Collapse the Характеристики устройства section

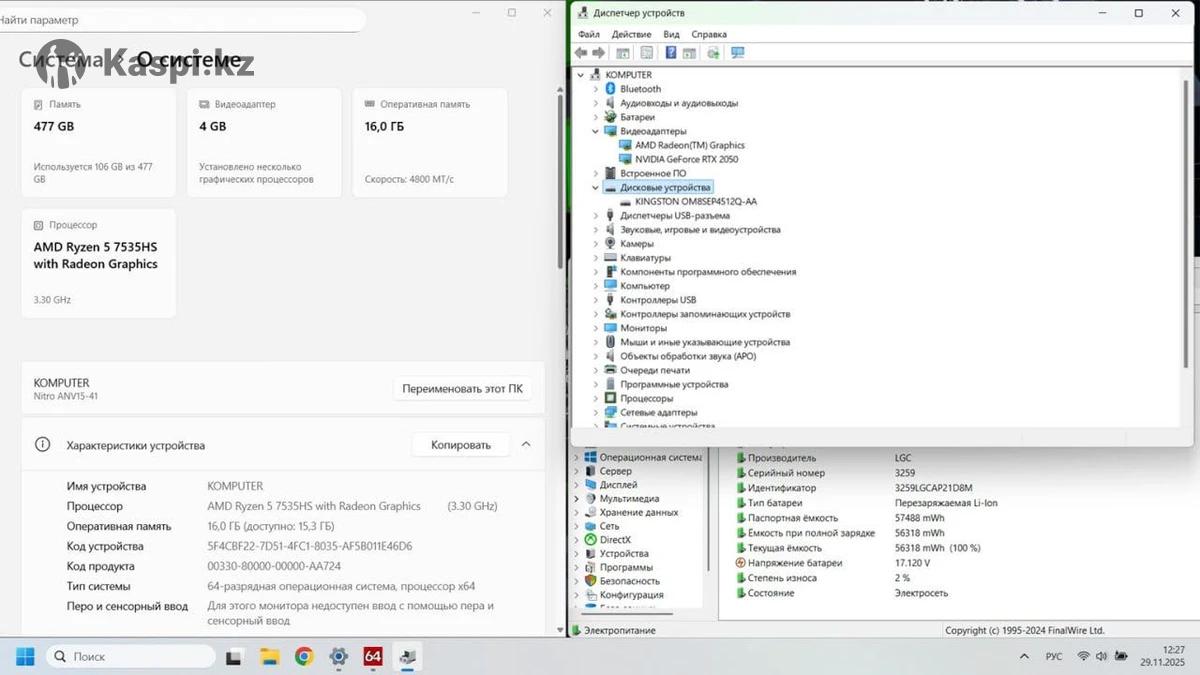[x=526, y=445]
